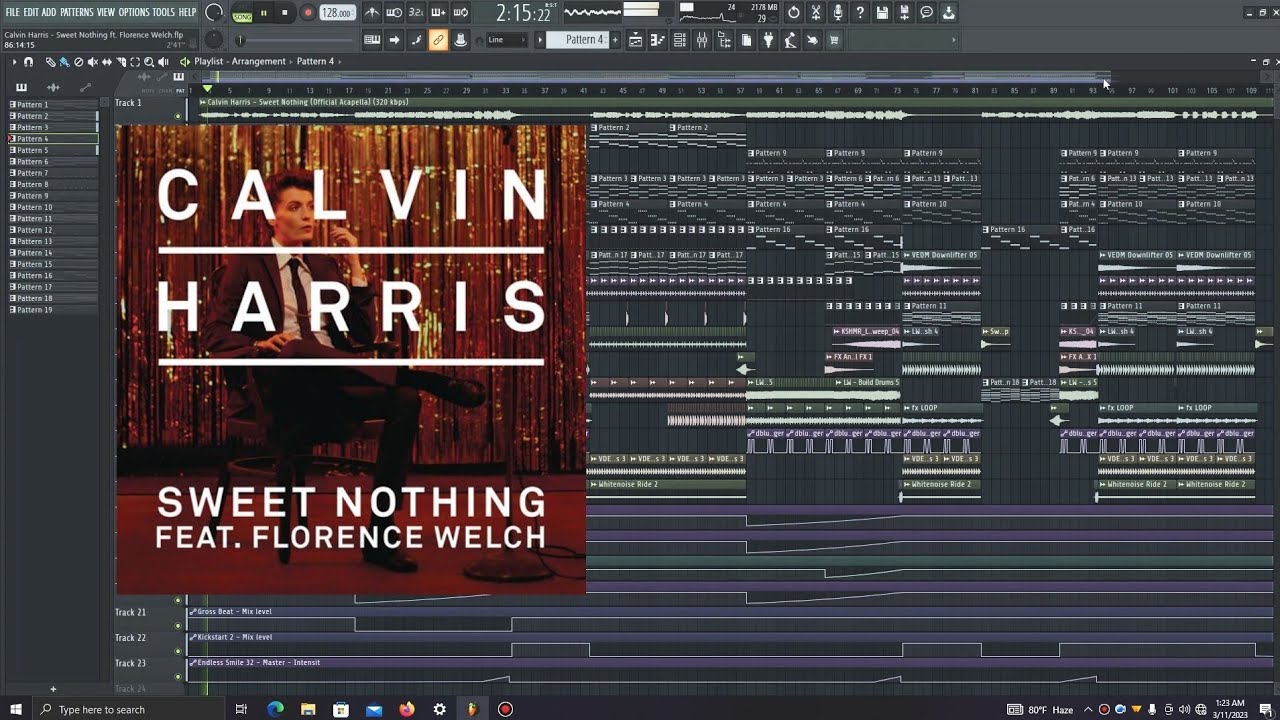Open help with question mark icon
This screenshot has width=1280, height=720.
coord(860,13)
